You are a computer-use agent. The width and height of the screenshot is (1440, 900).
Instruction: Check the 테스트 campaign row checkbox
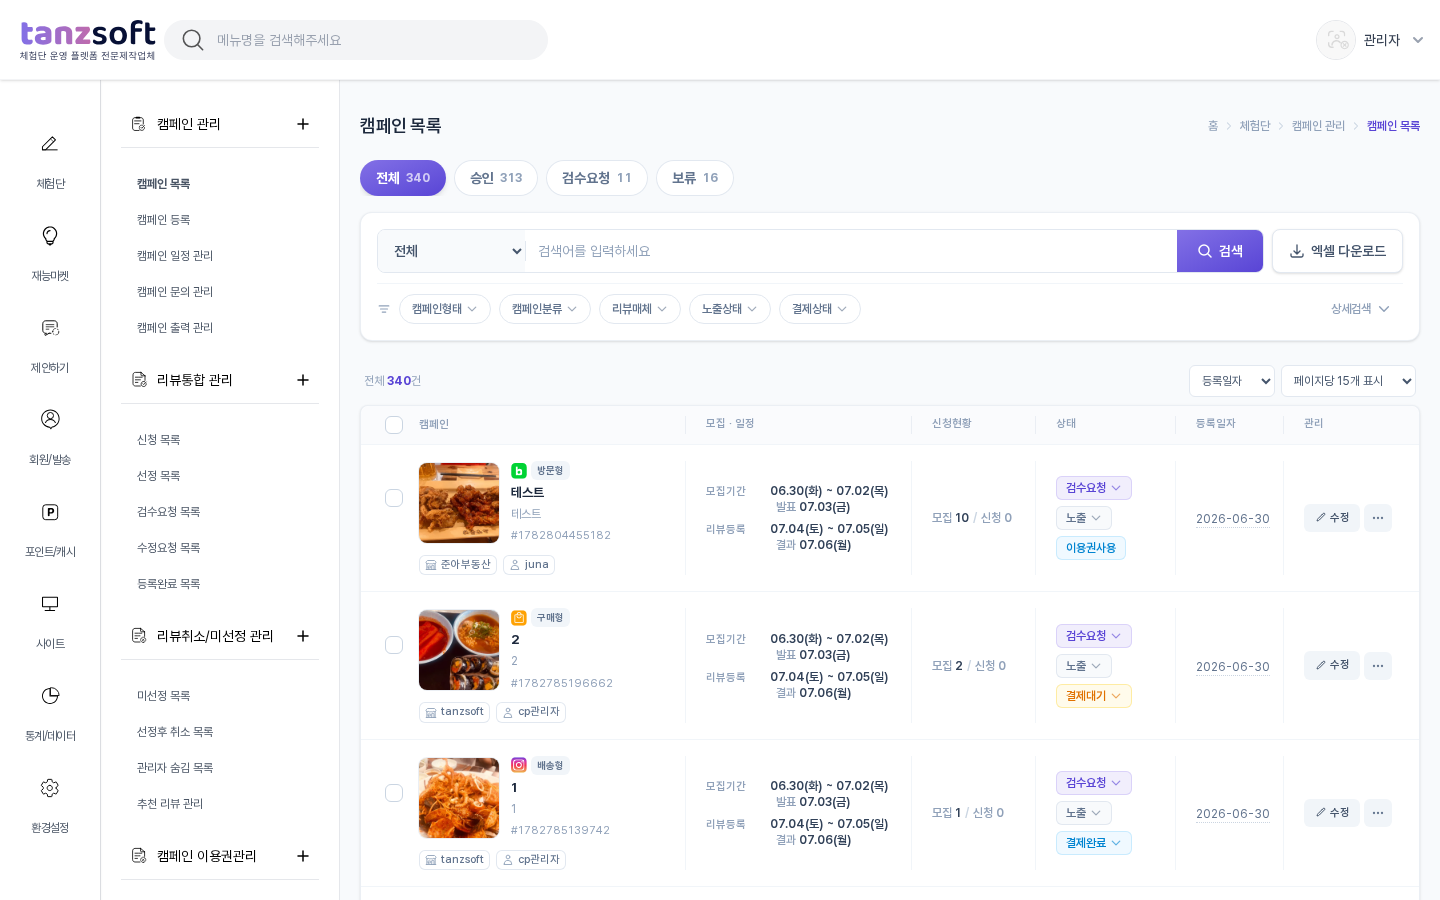coord(394,498)
